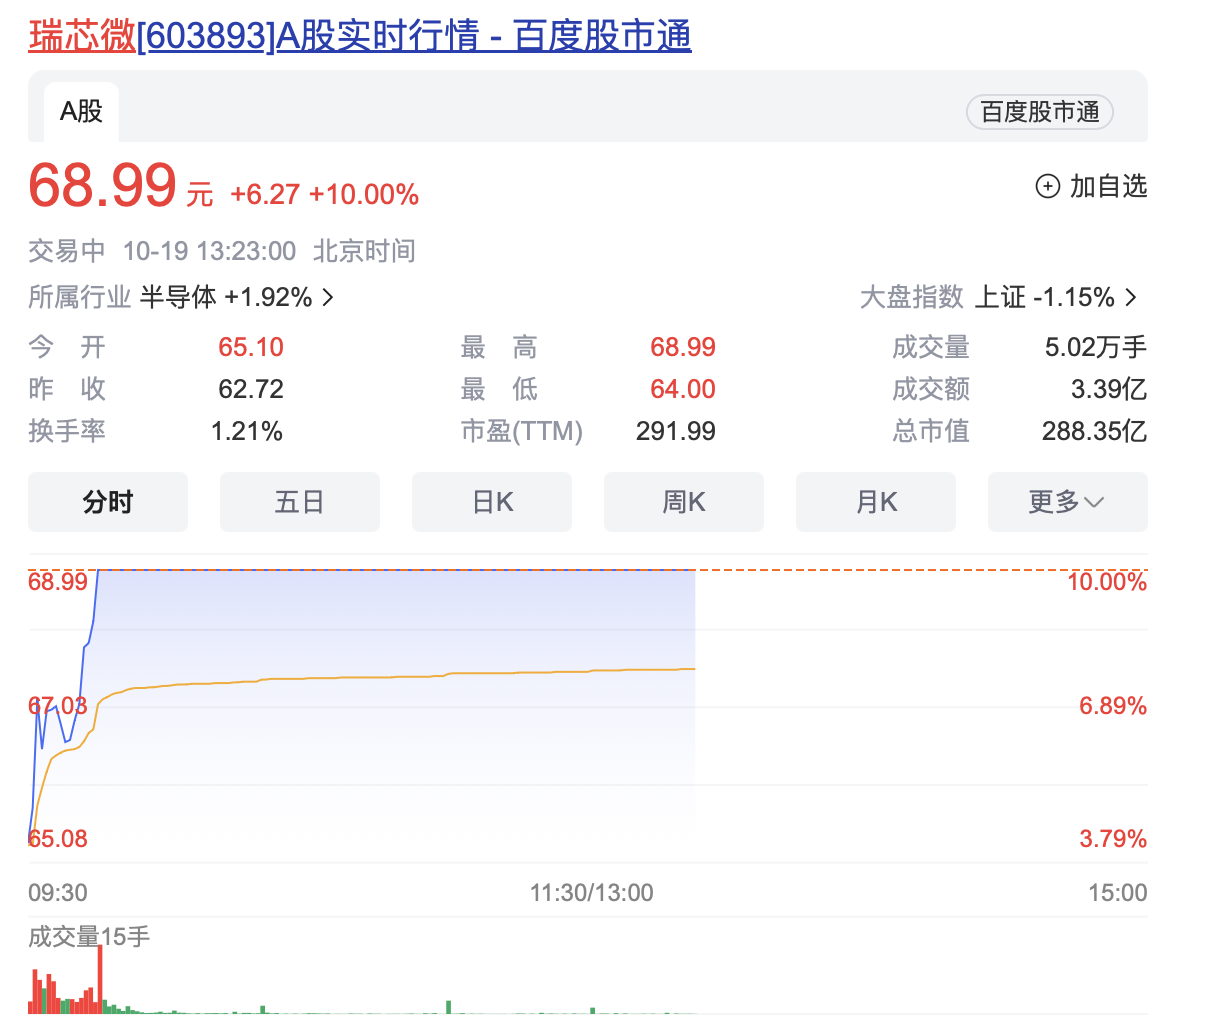
Task: Click the tallest red volume bar
Action: 100,978
